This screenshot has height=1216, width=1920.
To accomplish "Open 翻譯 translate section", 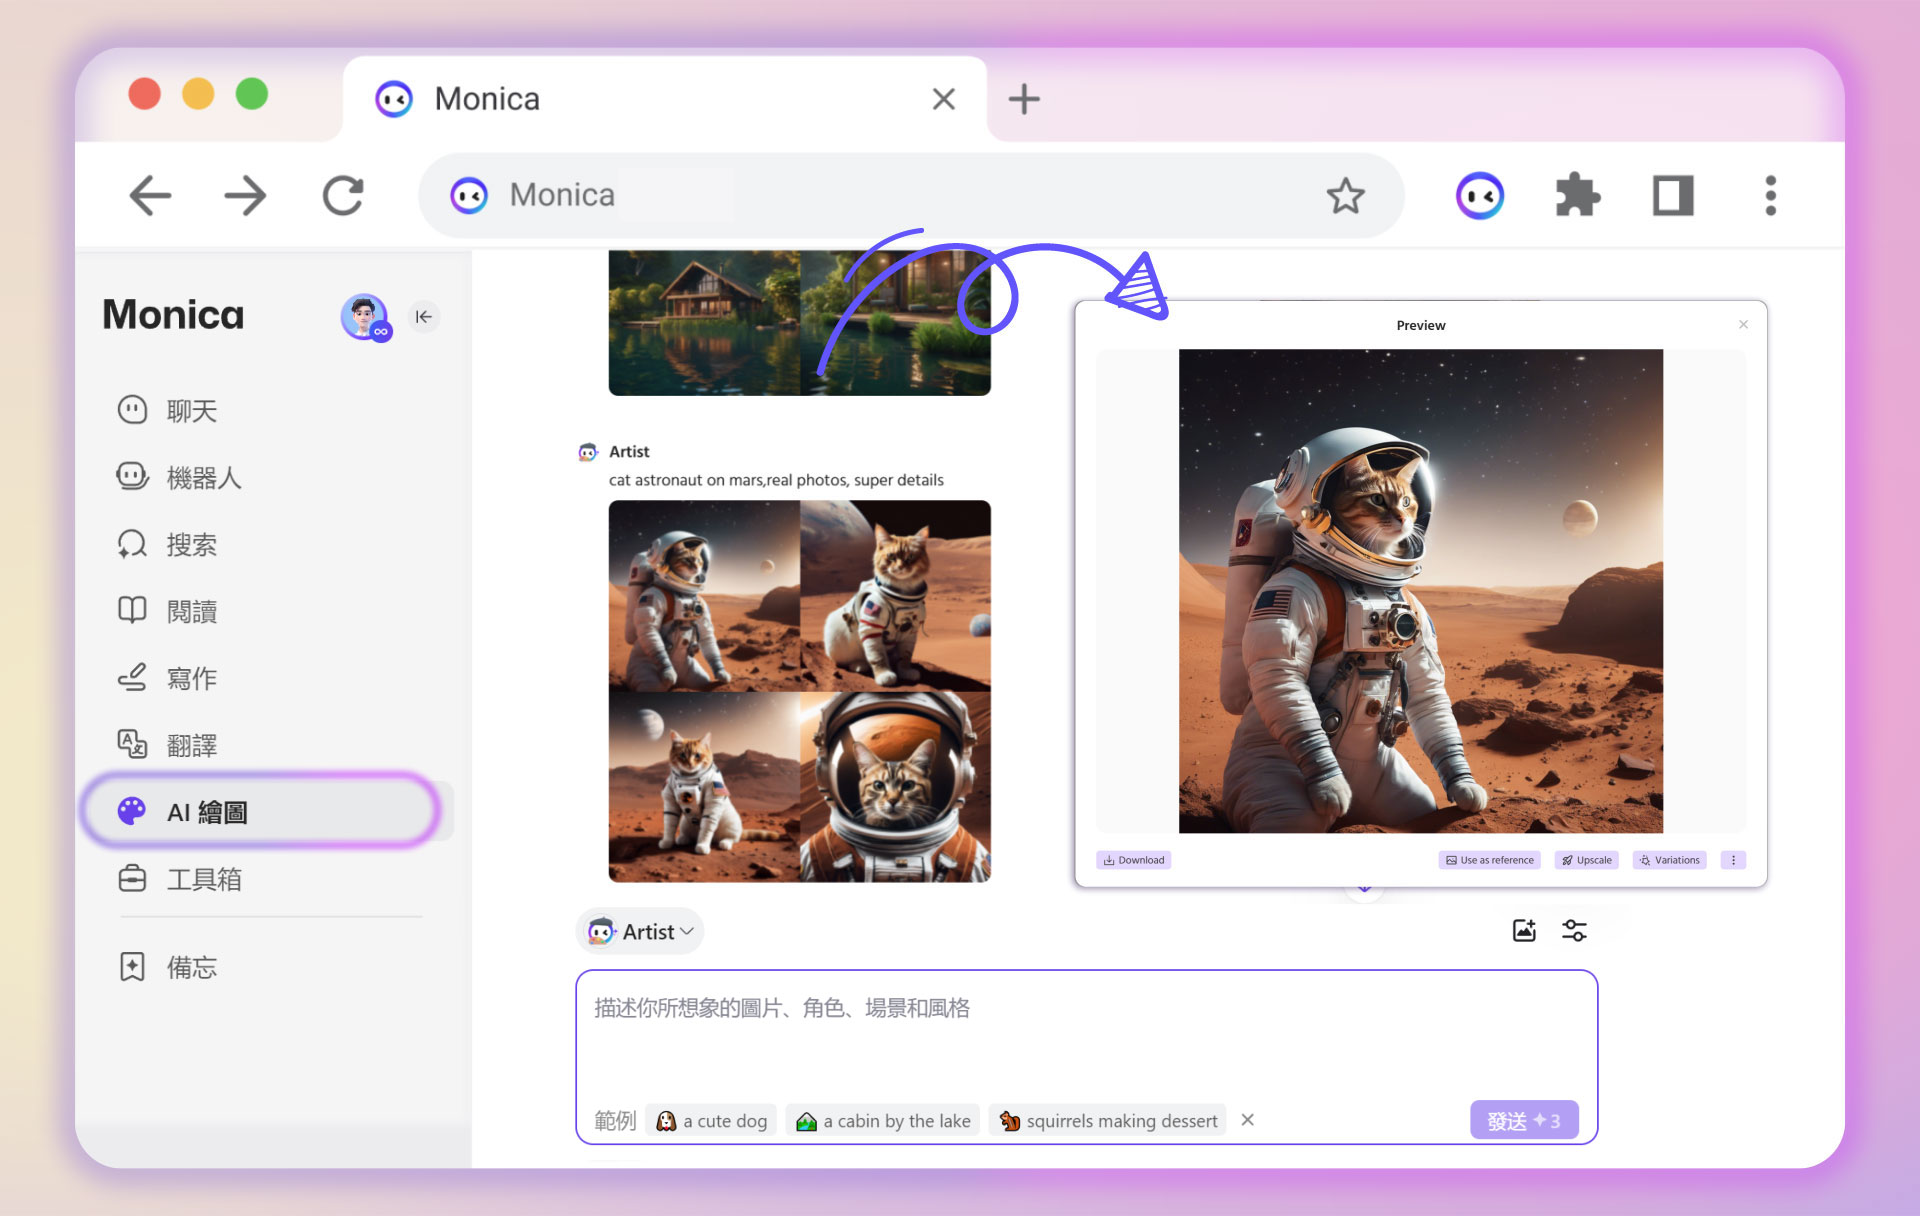I will pyautogui.click(x=190, y=745).
